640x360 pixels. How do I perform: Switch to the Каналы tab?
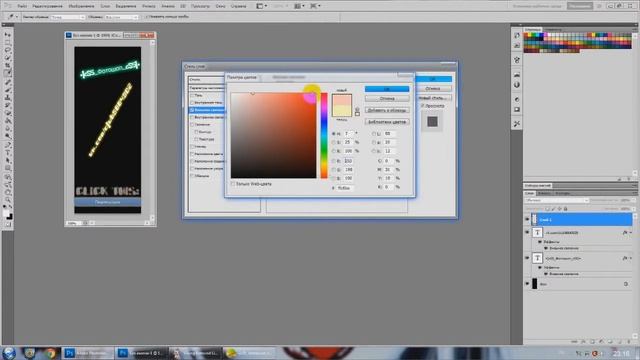tap(544, 193)
